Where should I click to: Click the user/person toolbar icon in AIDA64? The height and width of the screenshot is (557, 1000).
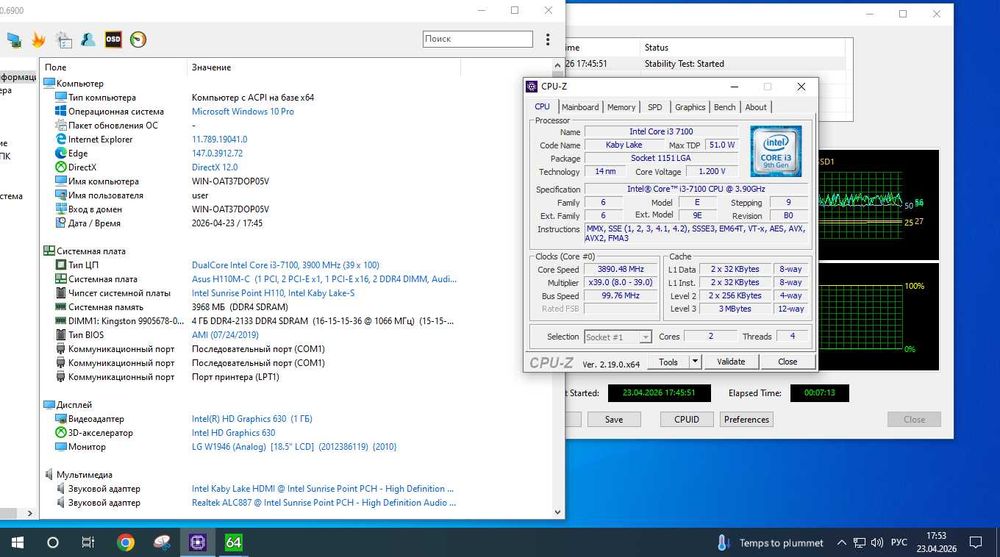click(x=88, y=40)
